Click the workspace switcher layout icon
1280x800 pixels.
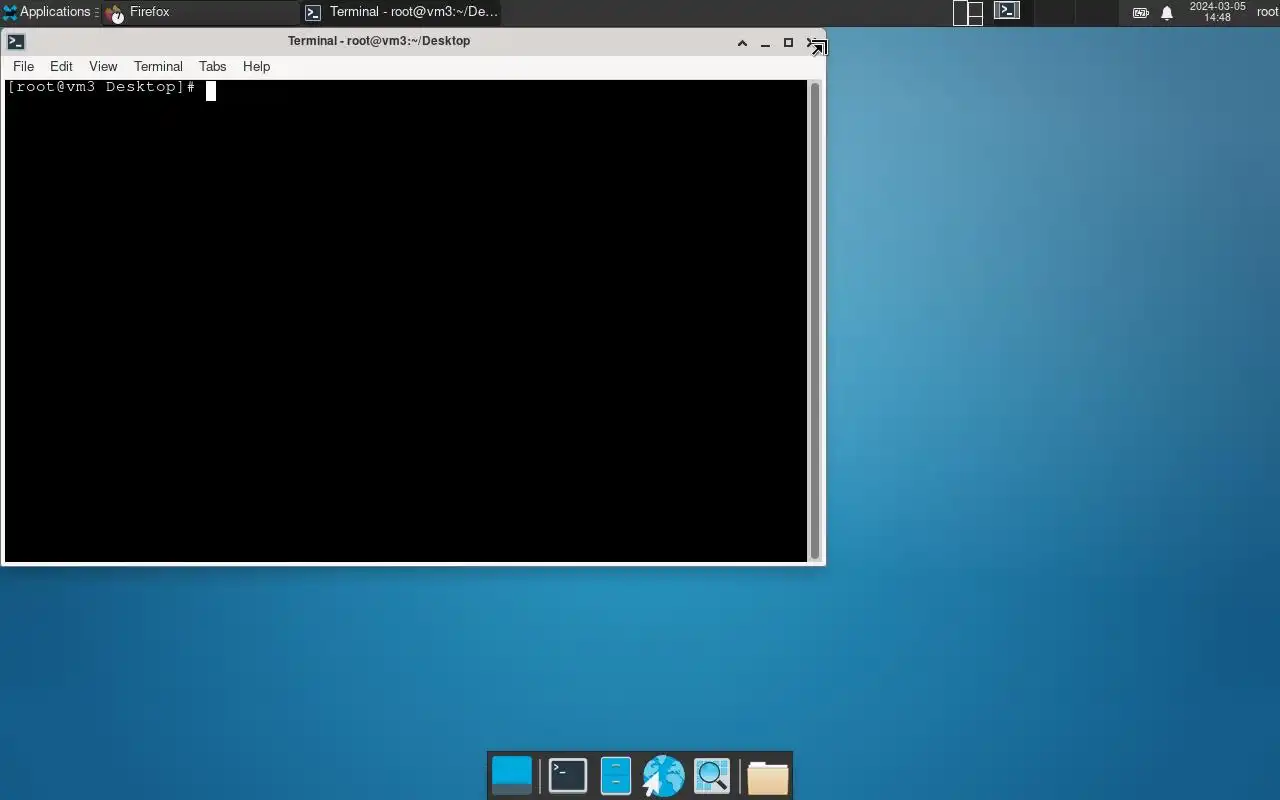click(x=968, y=12)
